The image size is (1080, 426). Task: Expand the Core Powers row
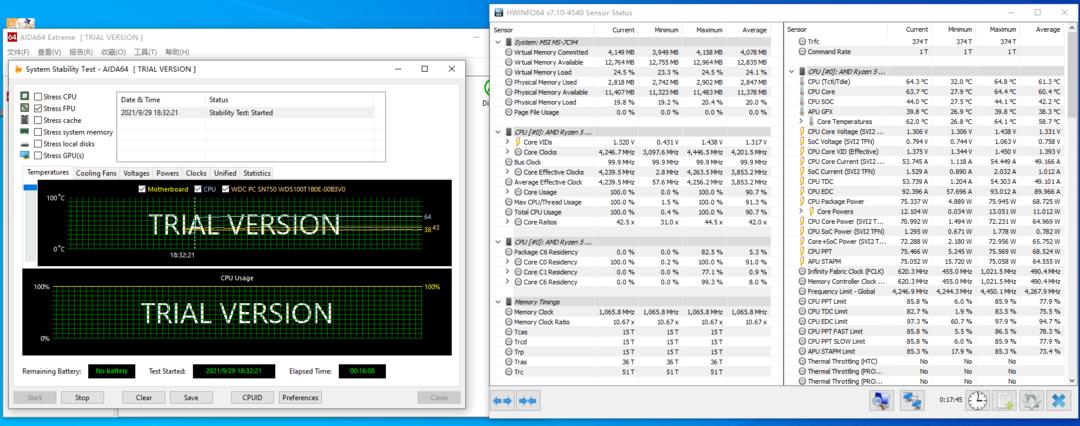(x=801, y=211)
